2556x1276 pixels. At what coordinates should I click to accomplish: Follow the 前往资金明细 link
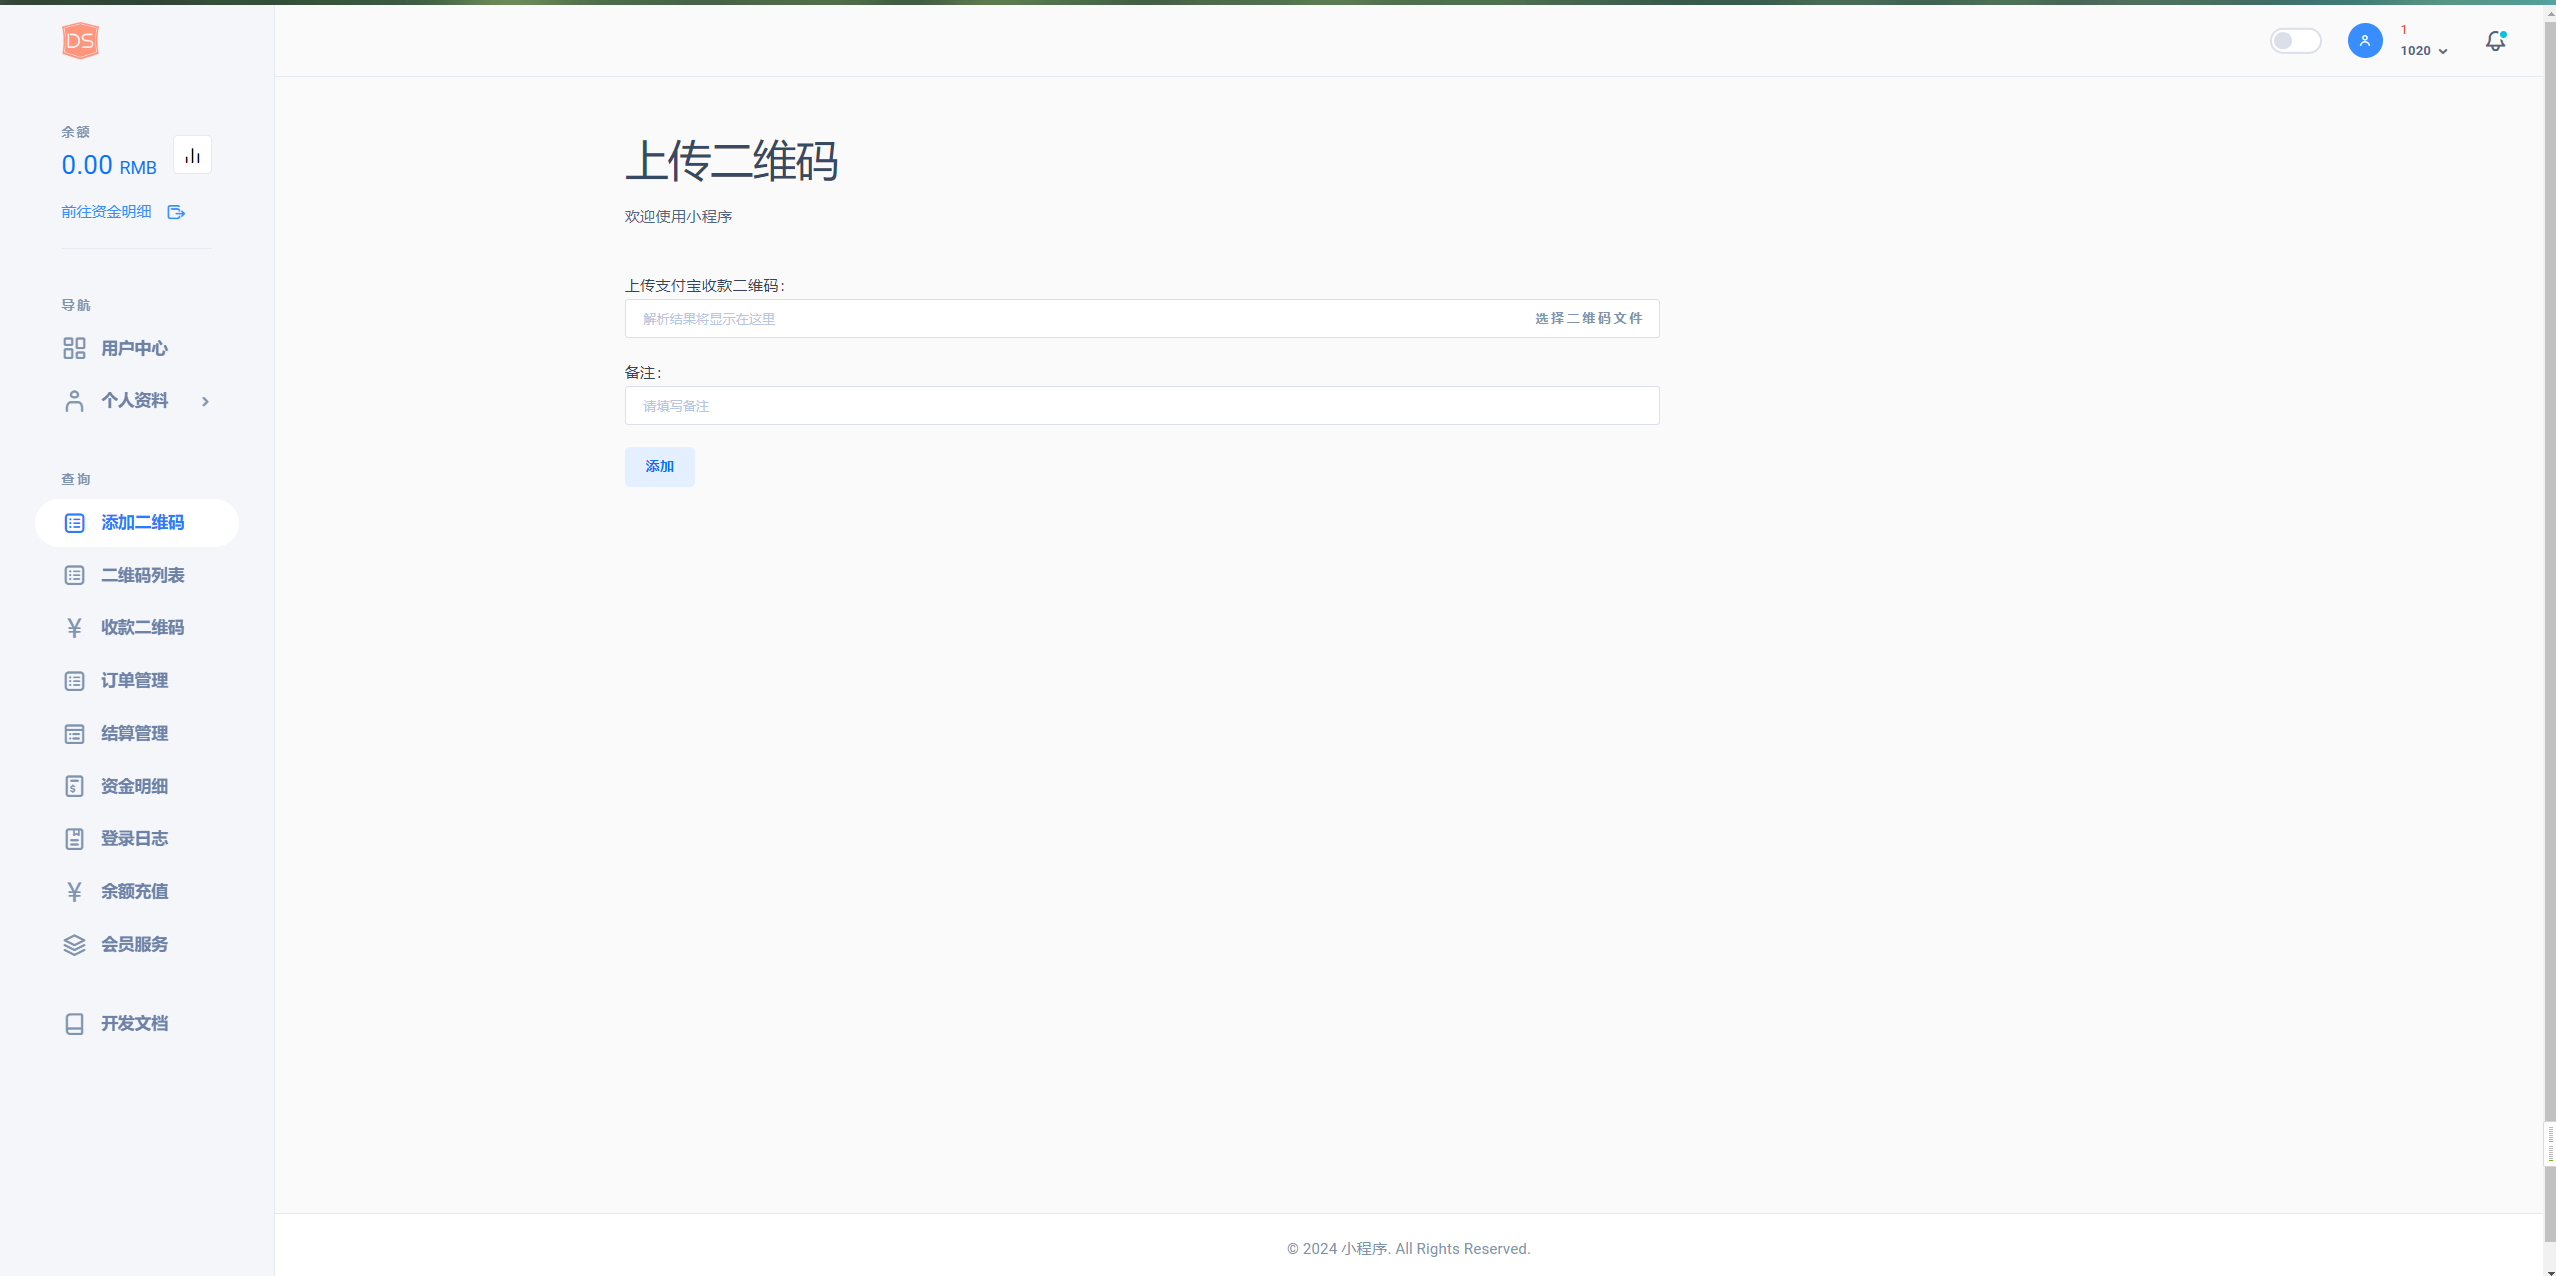point(106,212)
